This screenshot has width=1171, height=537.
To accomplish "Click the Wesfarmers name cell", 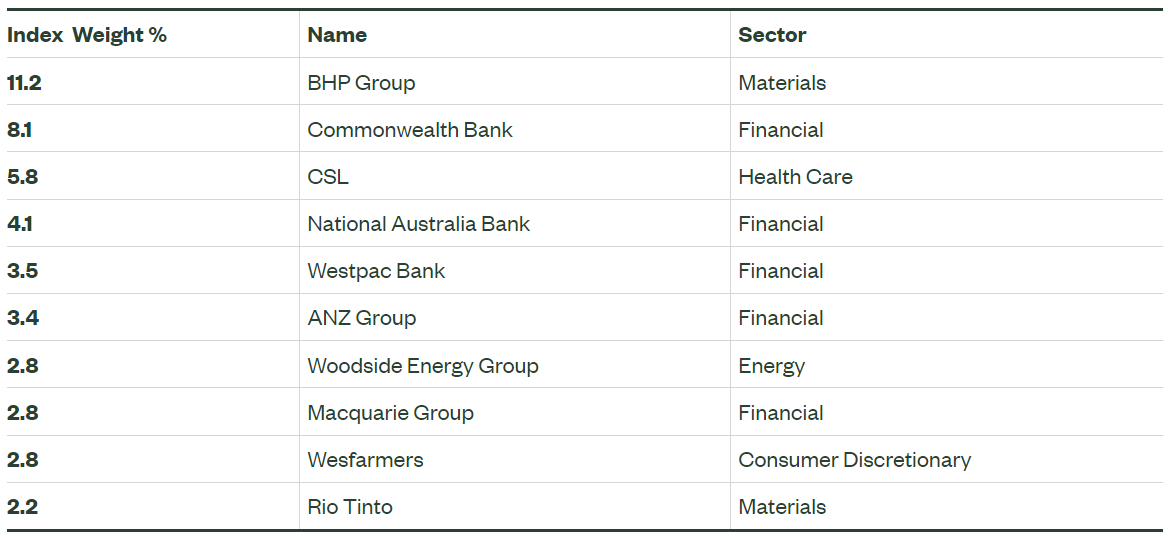I will (365, 460).
